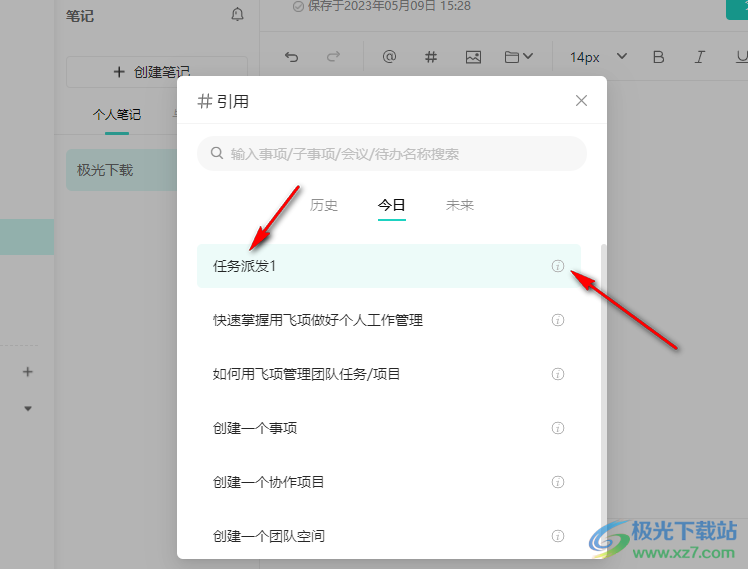Switch to the 历史 tab
This screenshot has width=748, height=569.
(324, 205)
